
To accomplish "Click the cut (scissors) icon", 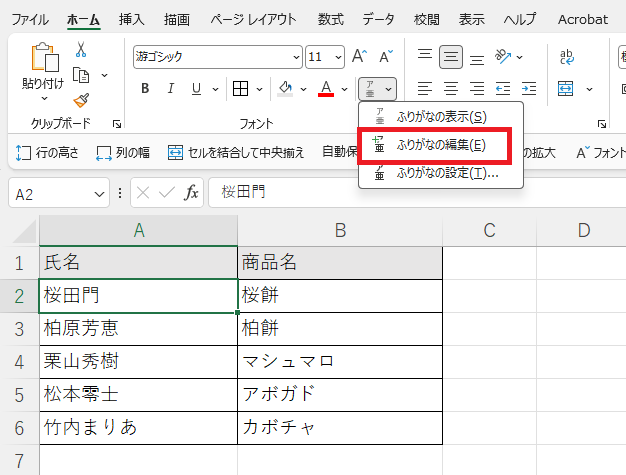I will click(81, 49).
